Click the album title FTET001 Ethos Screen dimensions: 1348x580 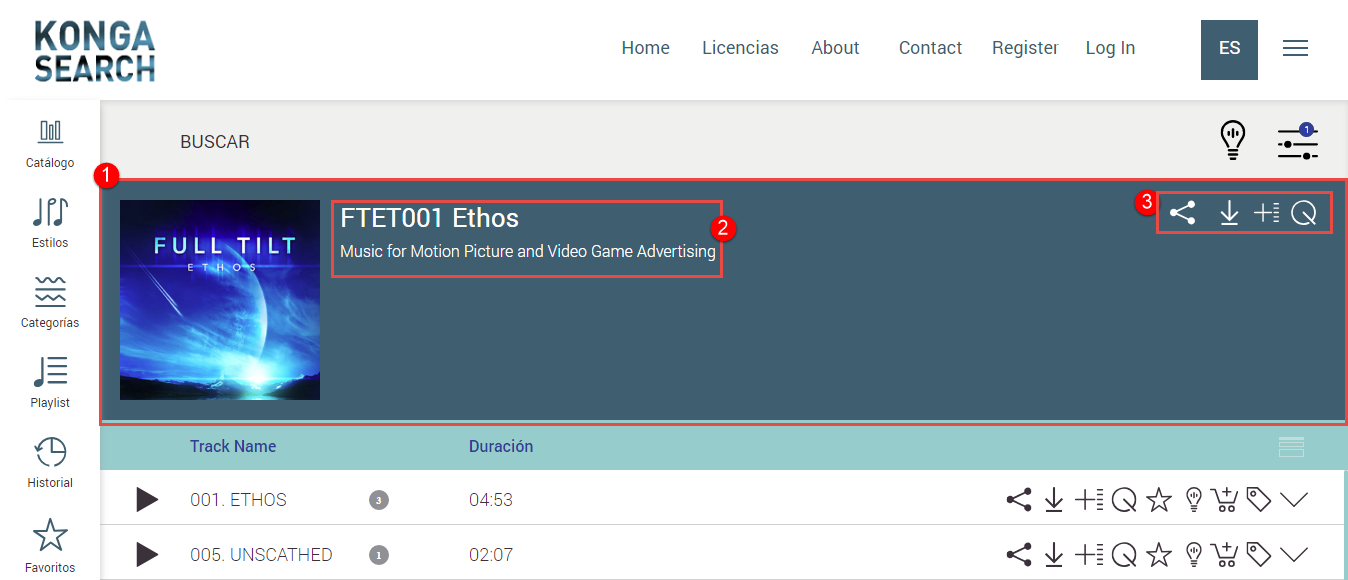(430, 218)
